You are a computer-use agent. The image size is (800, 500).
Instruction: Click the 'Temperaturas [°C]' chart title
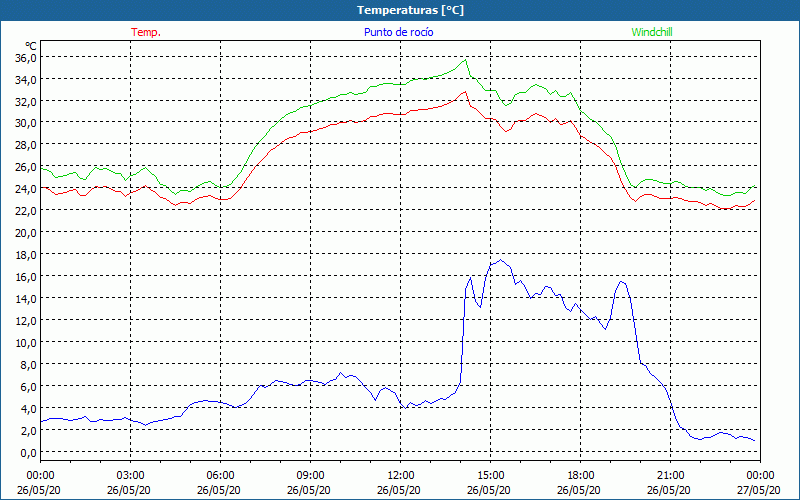pos(410,10)
